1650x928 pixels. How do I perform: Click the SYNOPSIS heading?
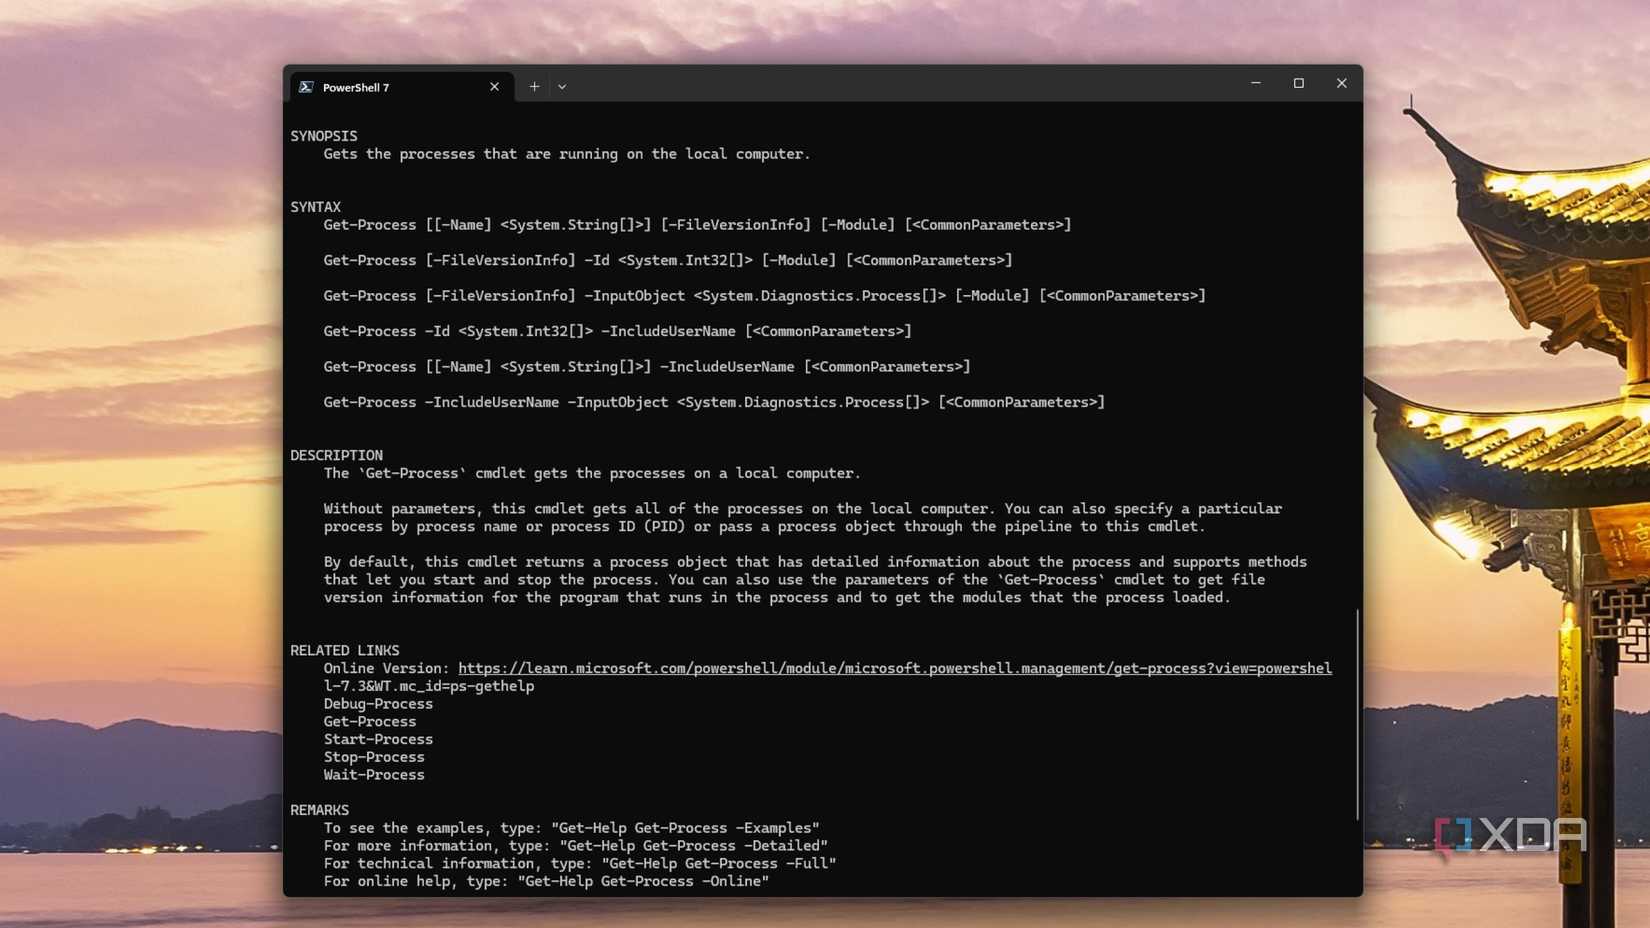323,135
